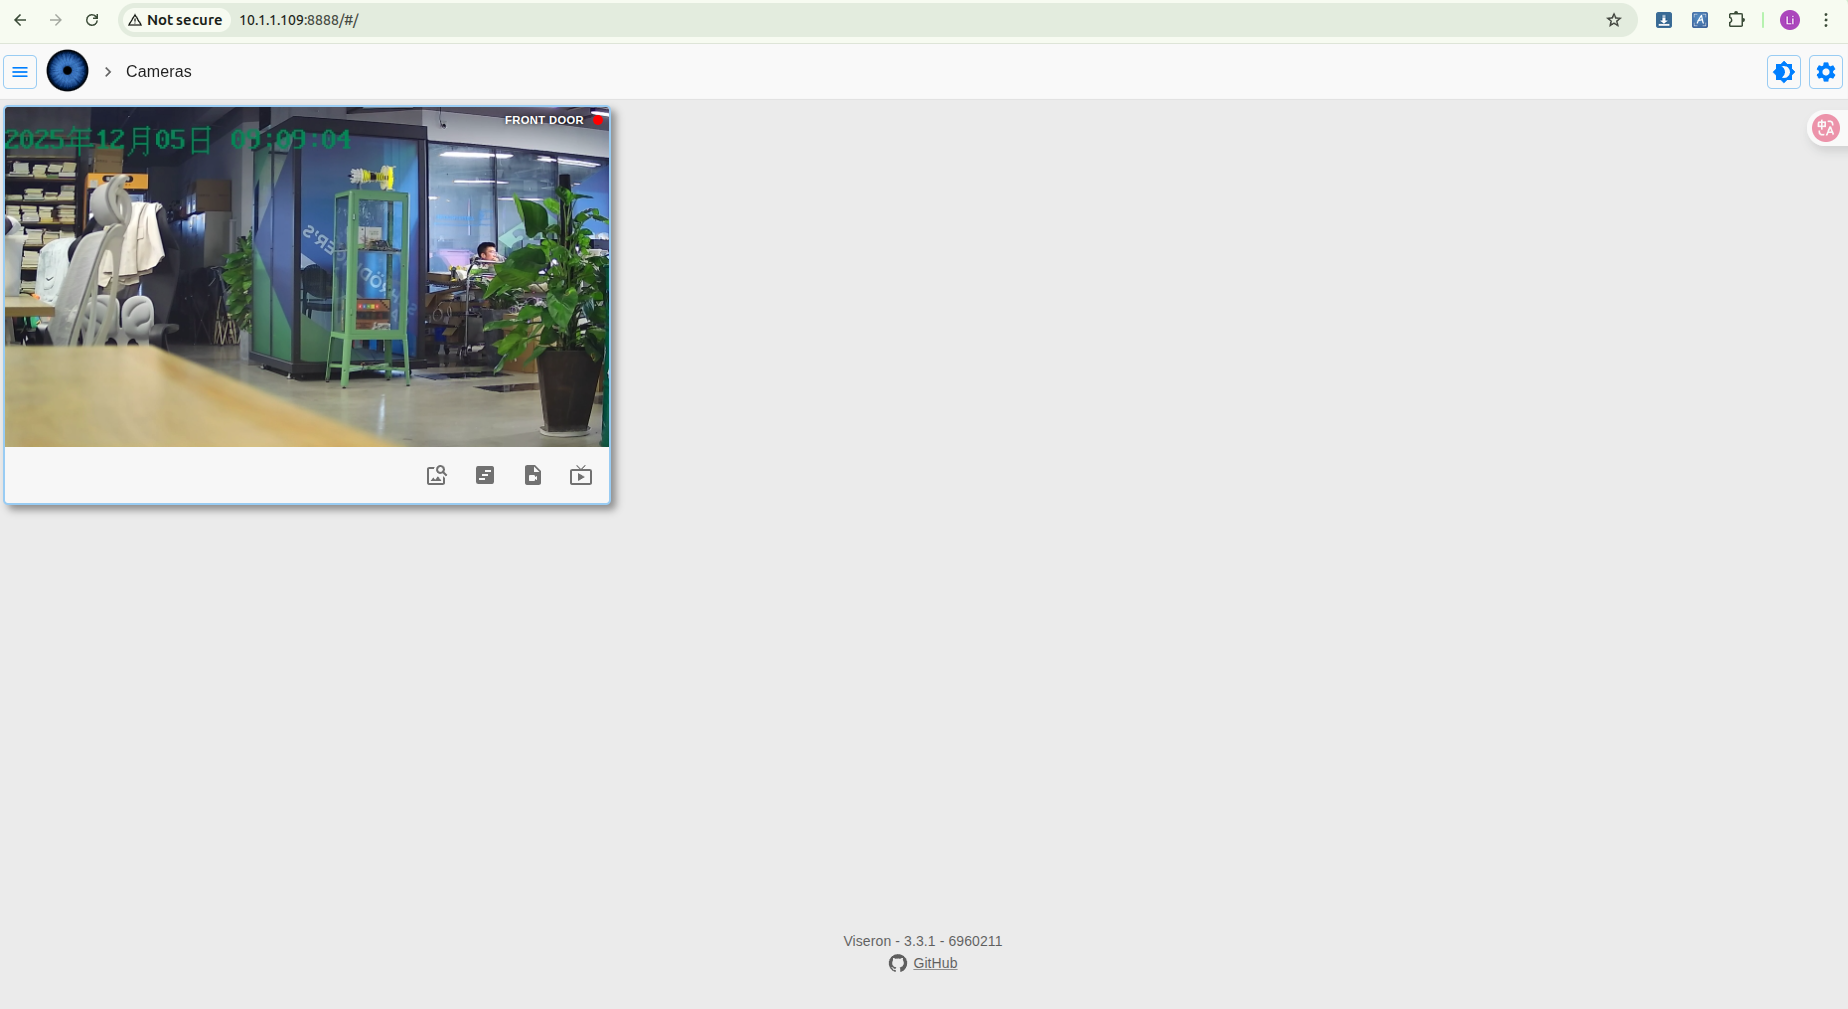This screenshot has width=1848, height=1009.
Task: Click the Front Door camera snapshot
Action: 307,277
